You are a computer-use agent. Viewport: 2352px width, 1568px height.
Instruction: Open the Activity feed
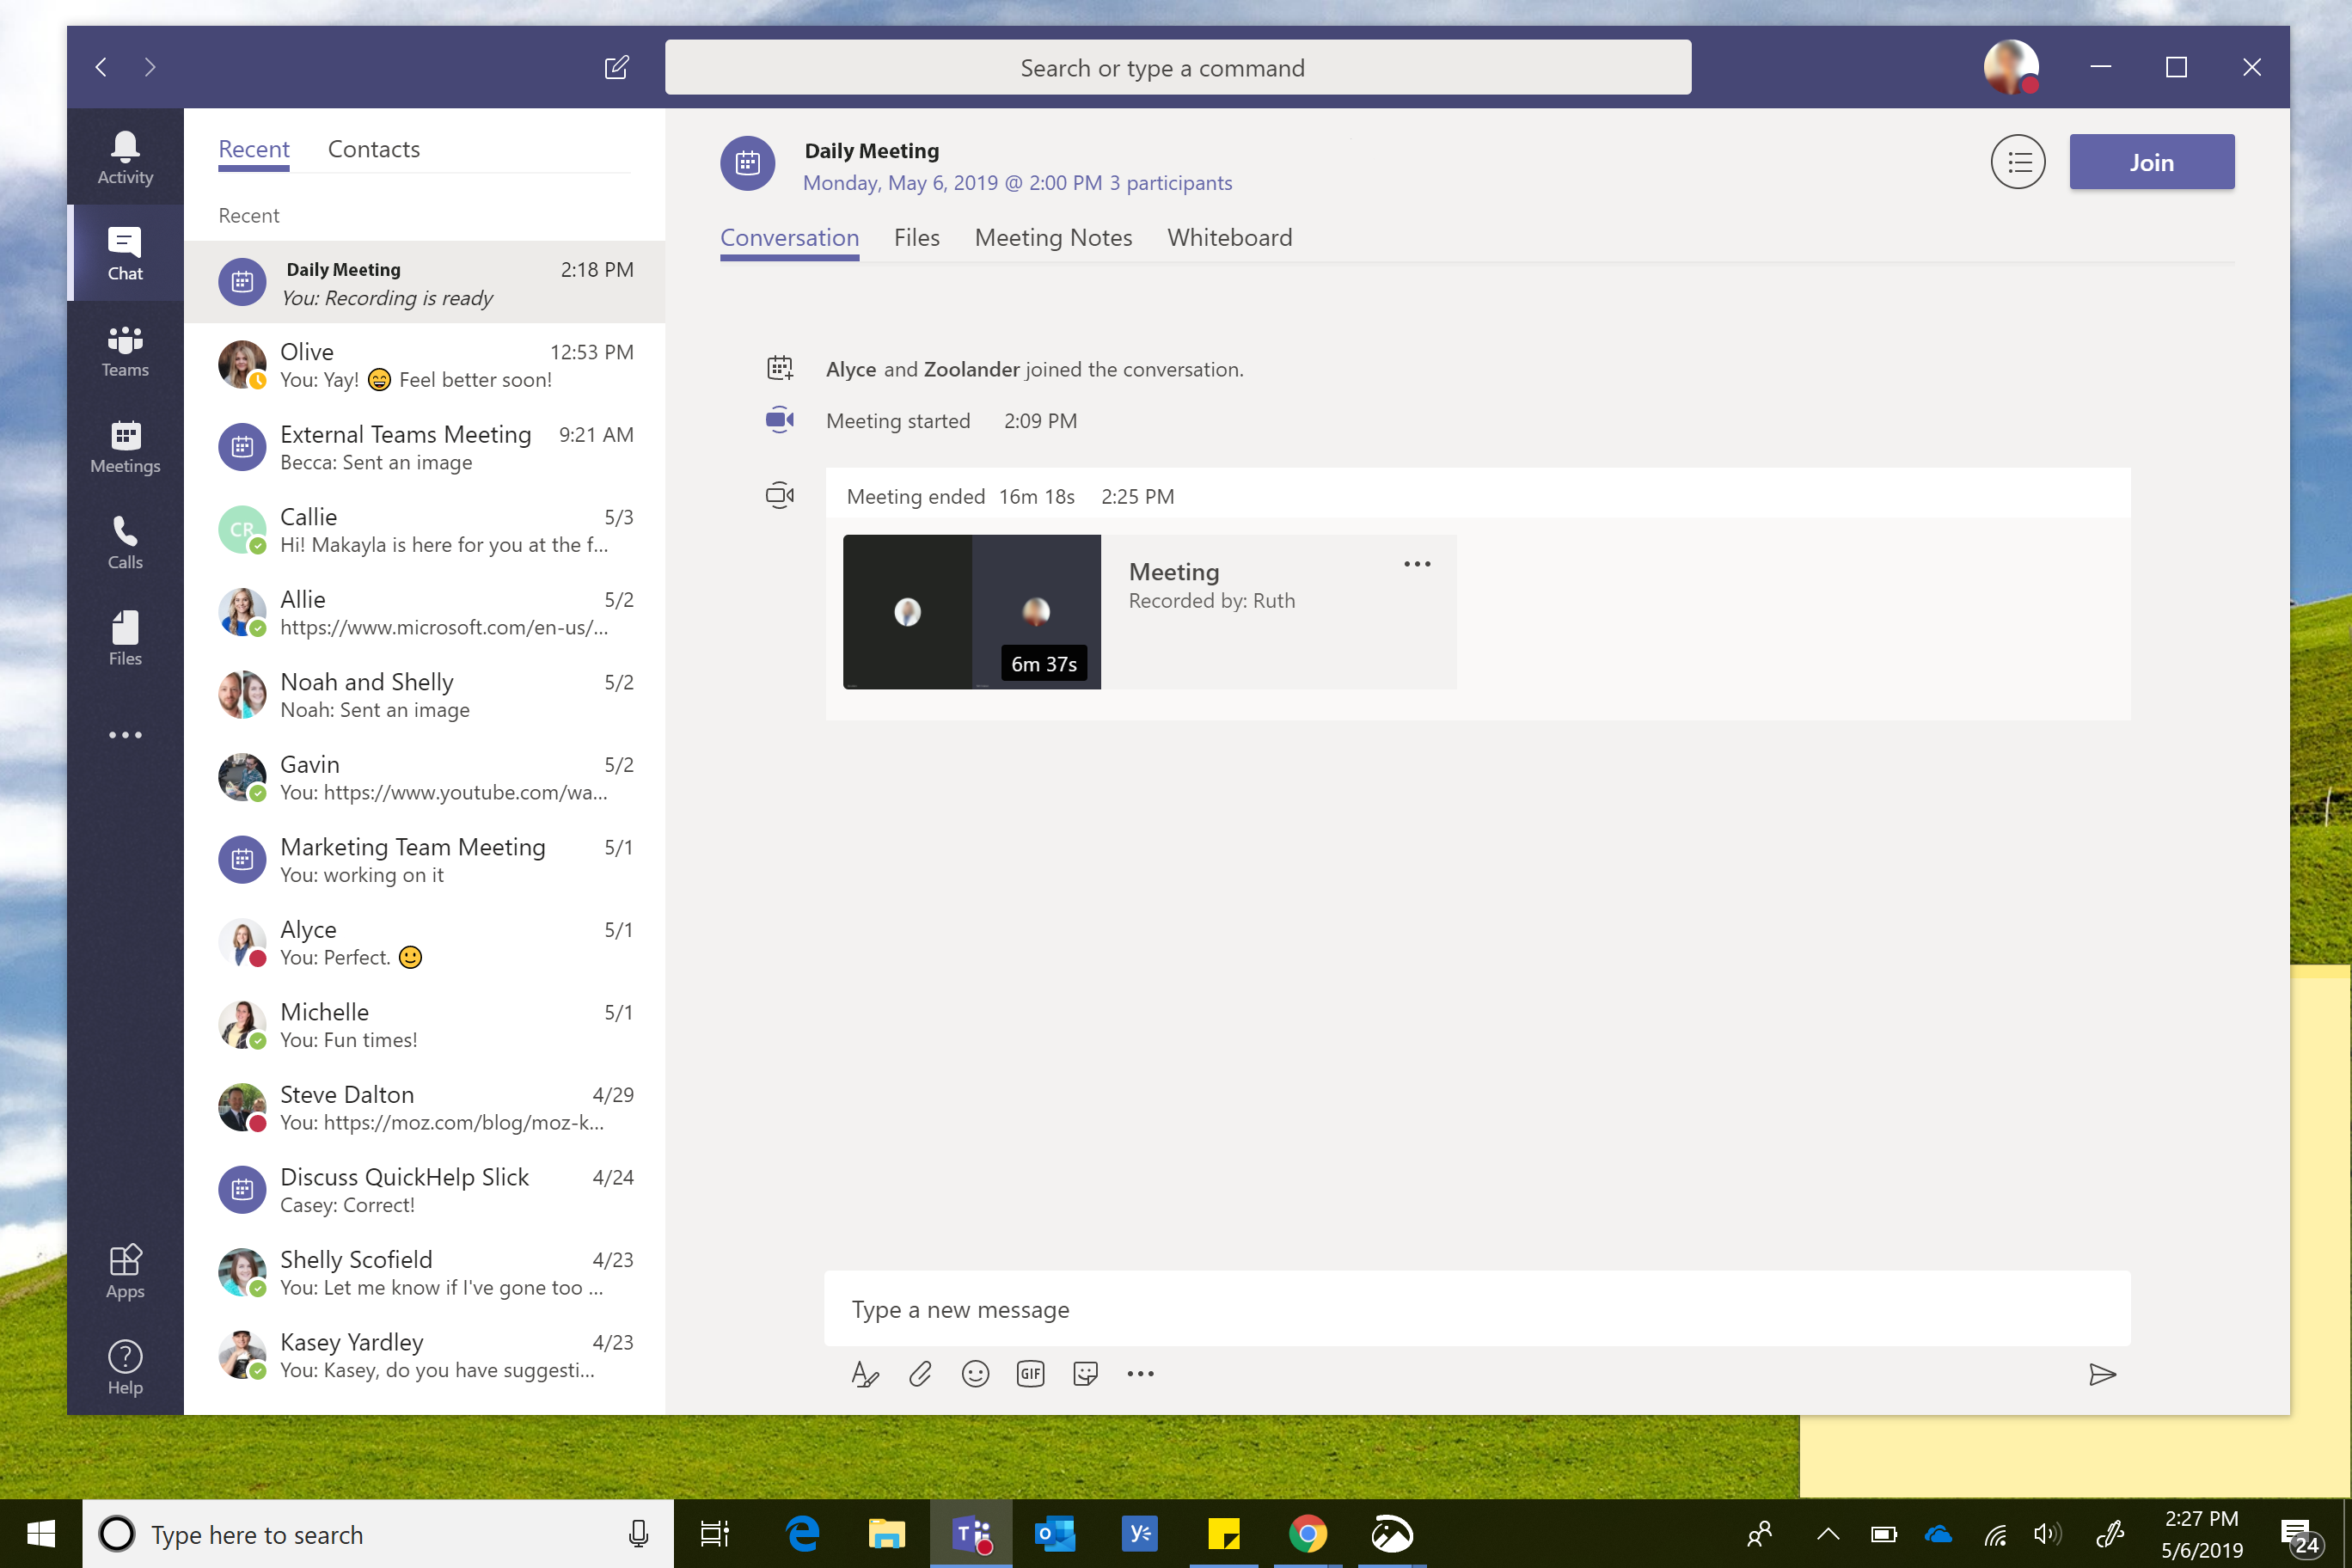[124, 155]
